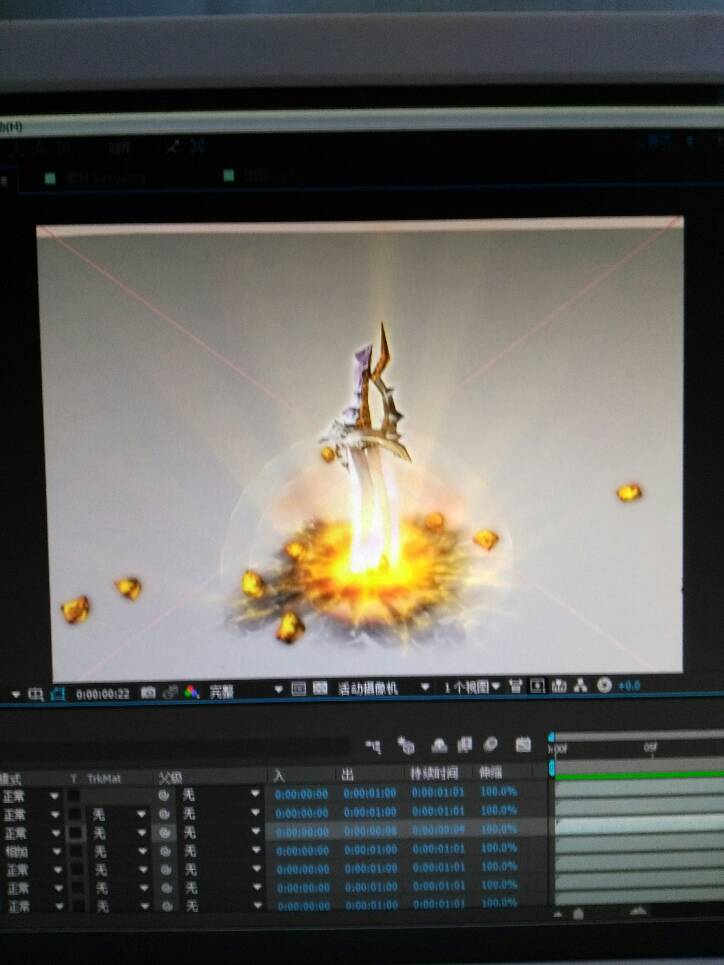Open the 相加 blending mode dropdown
The height and width of the screenshot is (965, 724).
[57, 852]
